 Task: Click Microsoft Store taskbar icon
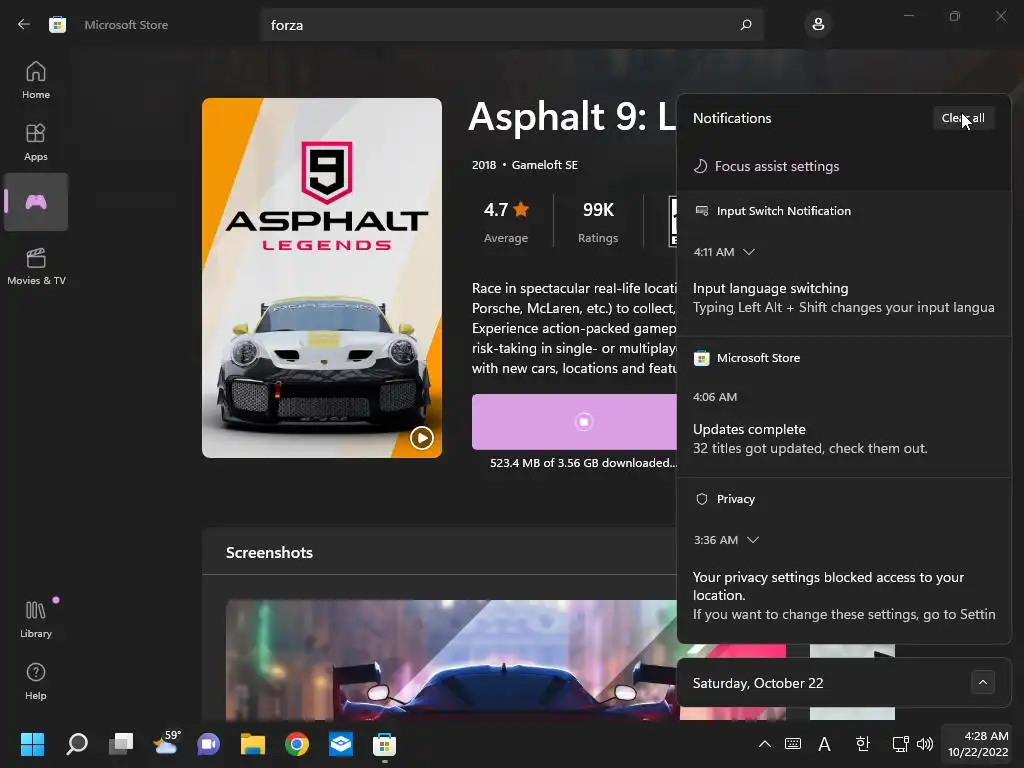[385, 744]
